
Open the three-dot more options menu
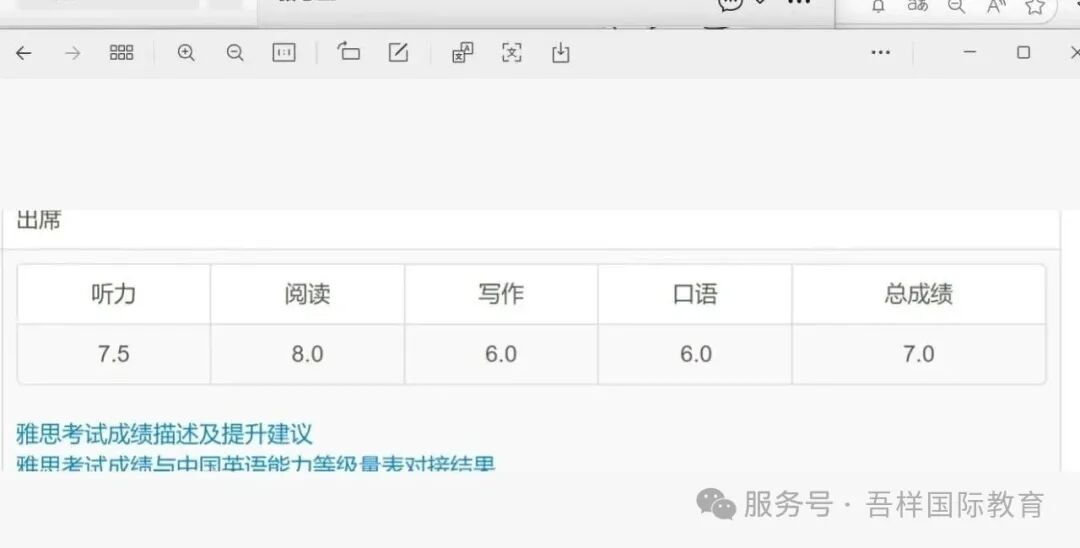pos(880,53)
